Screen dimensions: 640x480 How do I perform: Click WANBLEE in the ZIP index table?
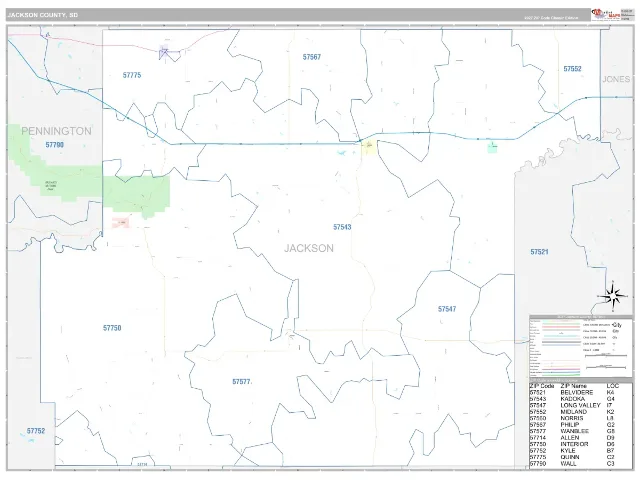point(575,431)
